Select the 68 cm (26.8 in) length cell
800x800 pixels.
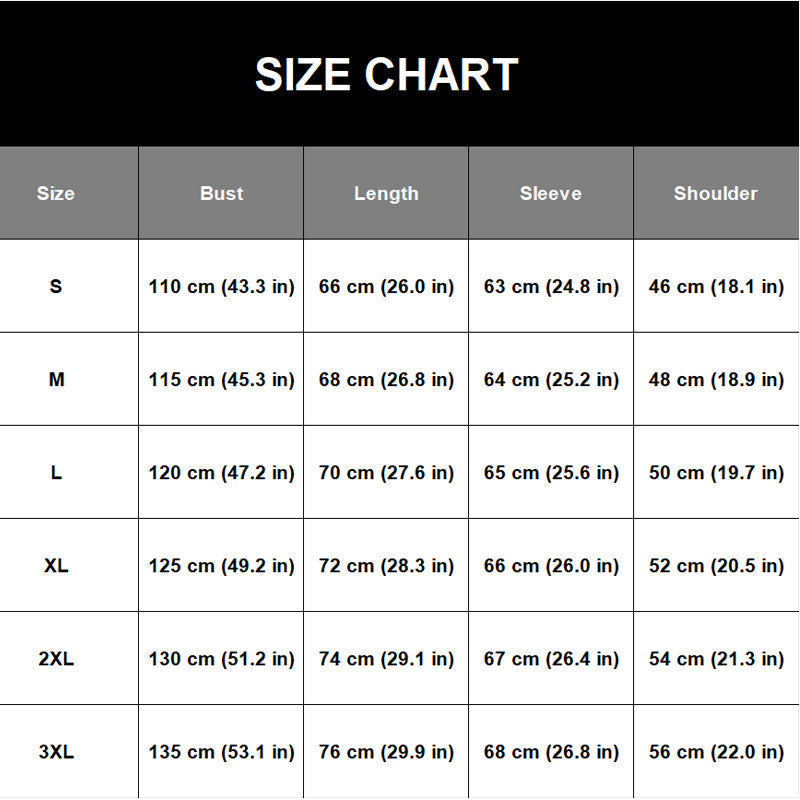[x=386, y=380]
